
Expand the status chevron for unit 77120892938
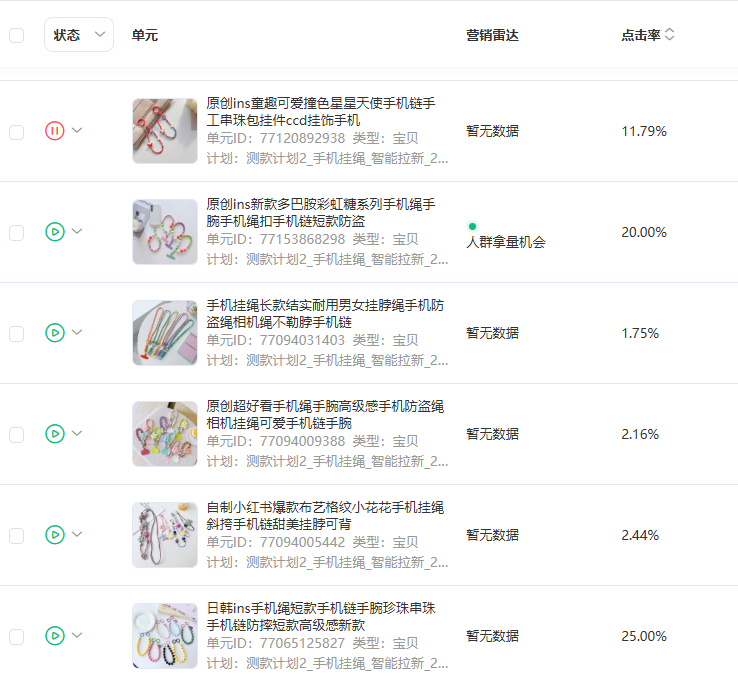pyautogui.click(x=77, y=131)
